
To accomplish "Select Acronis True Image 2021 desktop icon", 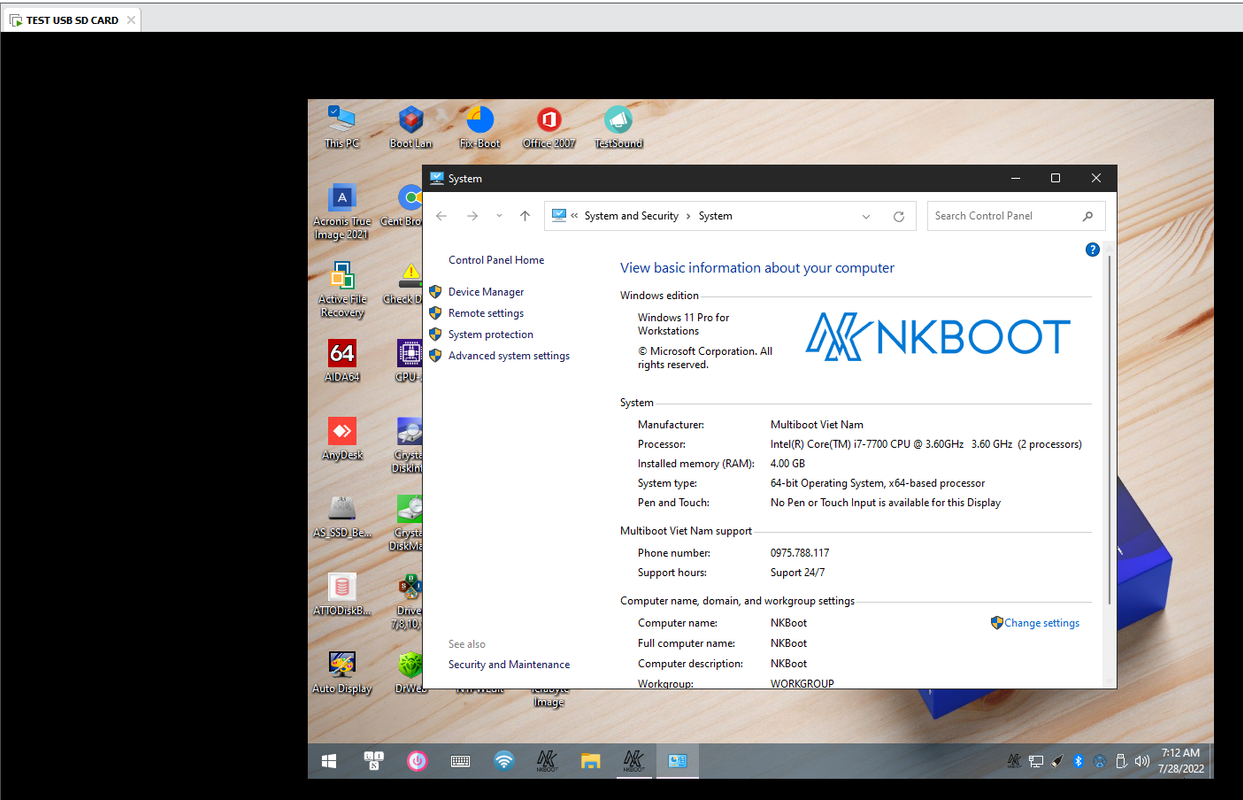I will [x=342, y=211].
